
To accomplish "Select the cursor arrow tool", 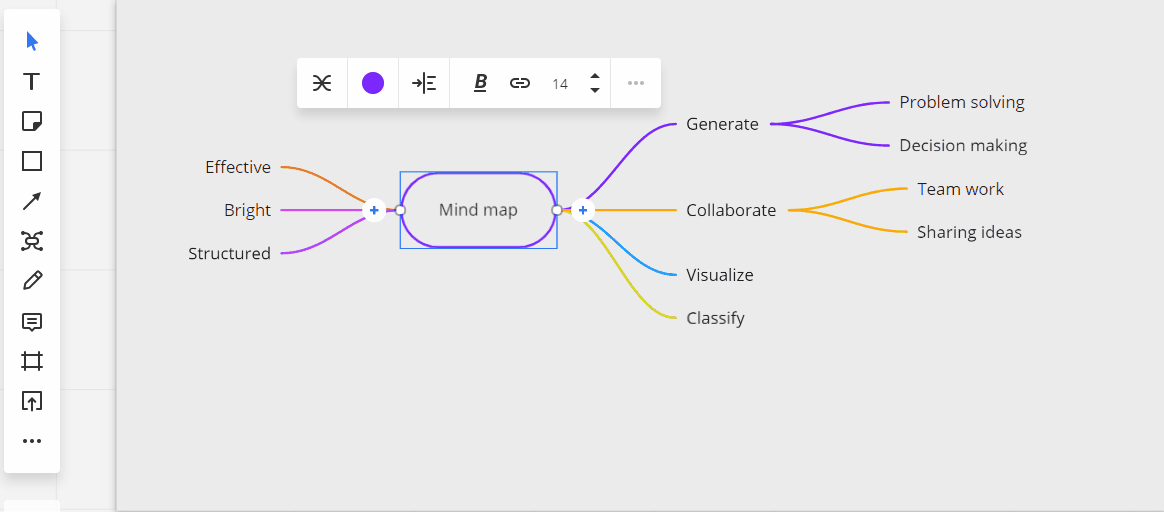I will coord(32,41).
